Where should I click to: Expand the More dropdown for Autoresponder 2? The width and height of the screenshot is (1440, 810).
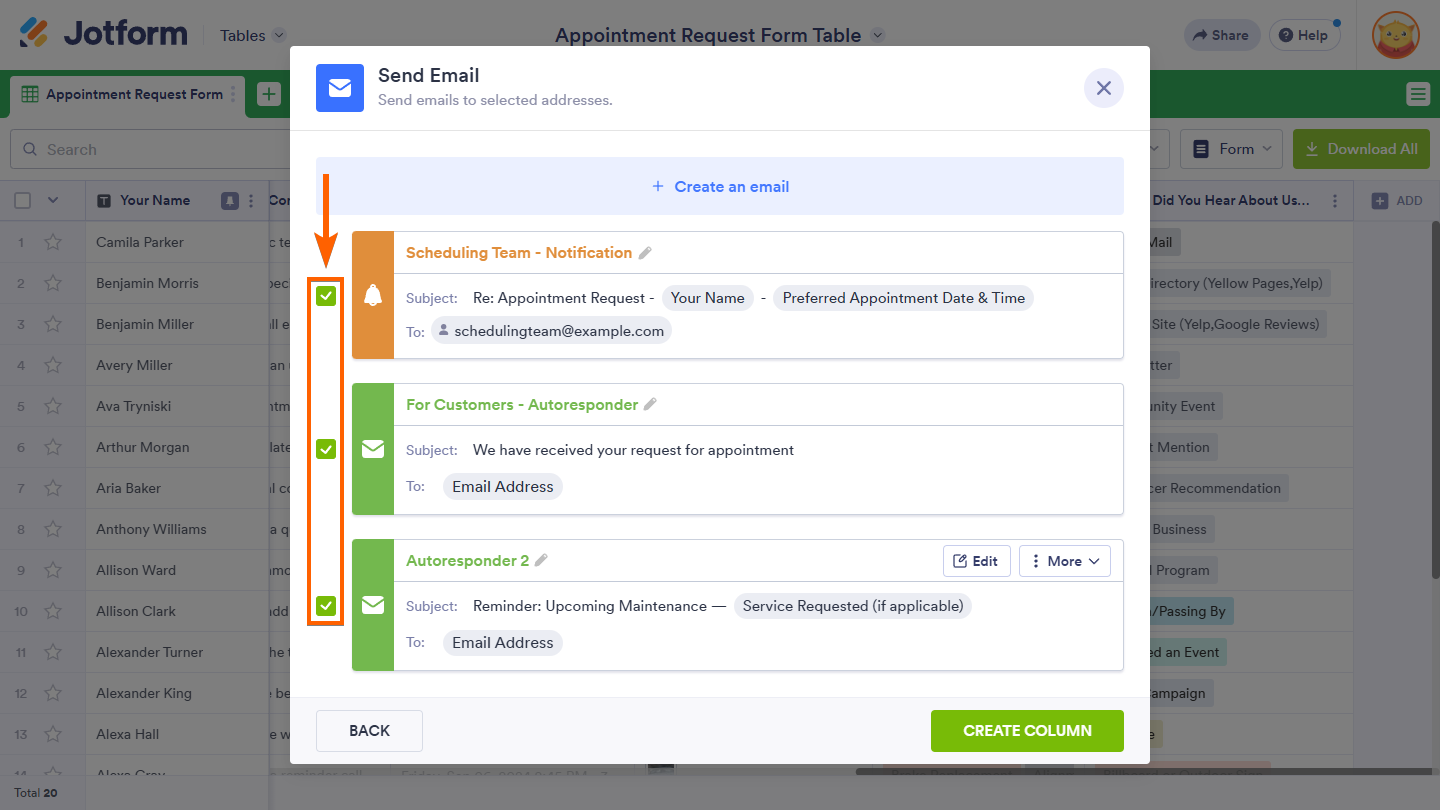(x=1064, y=561)
